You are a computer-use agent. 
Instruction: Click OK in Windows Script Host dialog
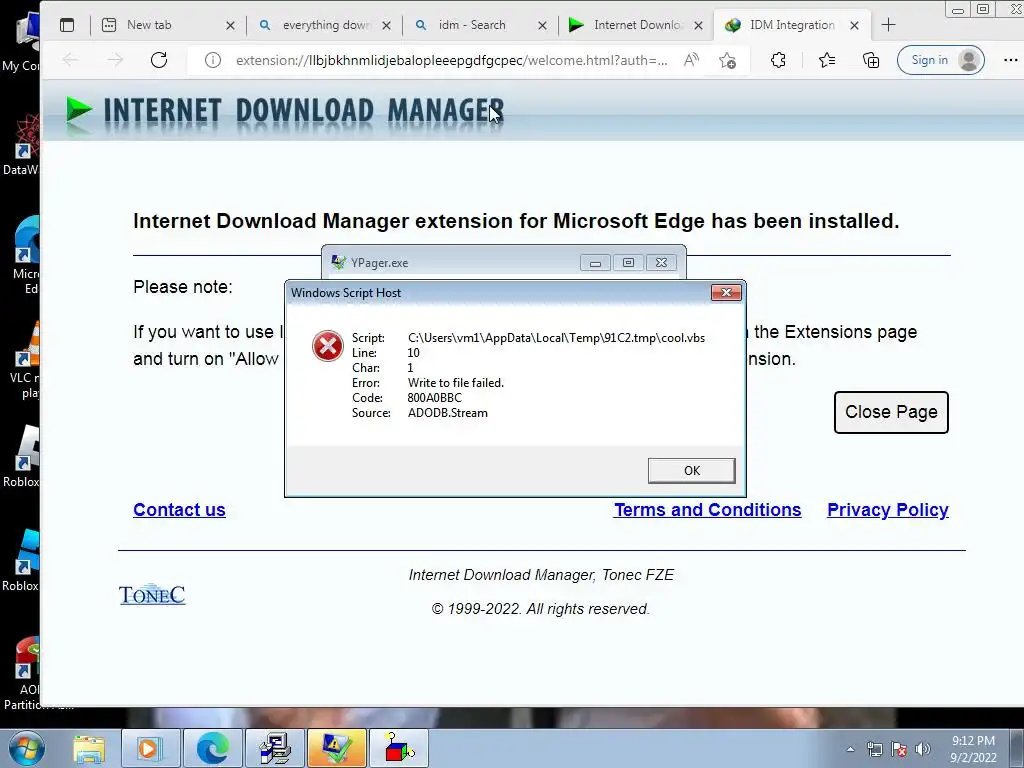(692, 470)
